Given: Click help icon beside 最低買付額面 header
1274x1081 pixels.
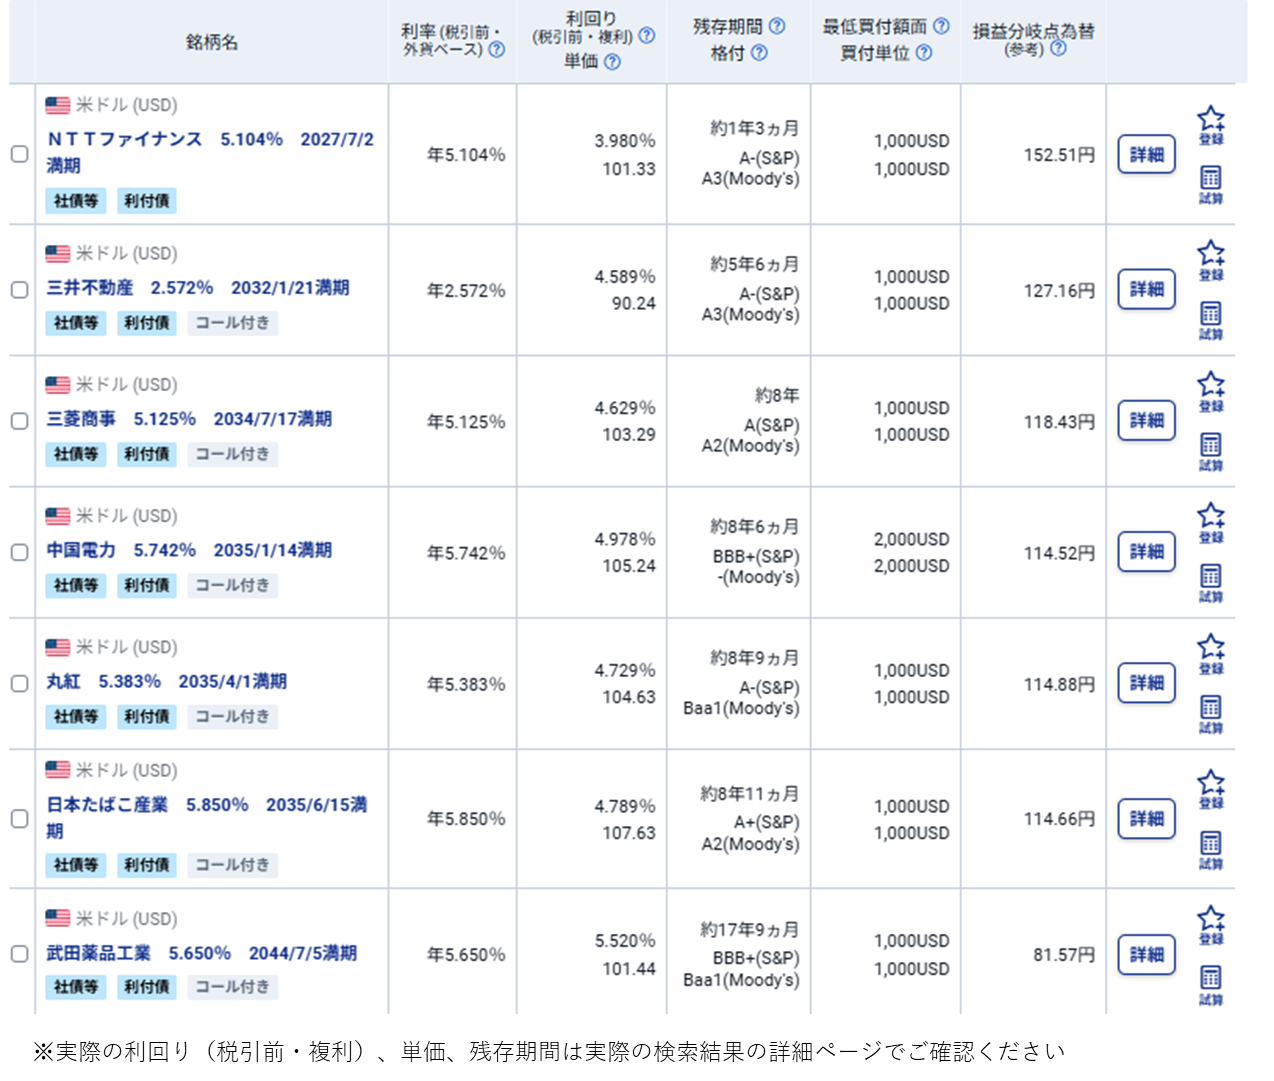Looking at the screenshot, I should (941, 27).
